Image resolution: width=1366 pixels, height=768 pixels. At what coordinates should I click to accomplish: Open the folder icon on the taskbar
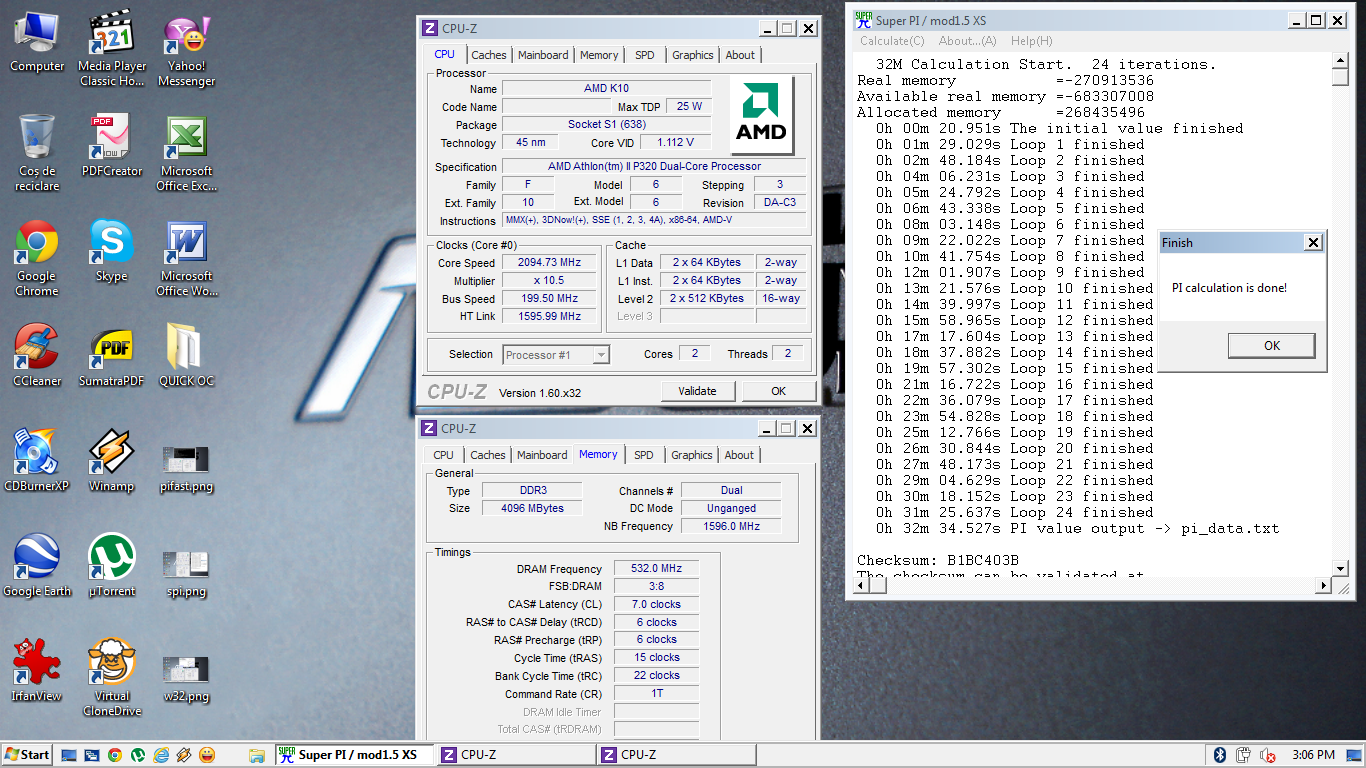click(x=257, y=755)
